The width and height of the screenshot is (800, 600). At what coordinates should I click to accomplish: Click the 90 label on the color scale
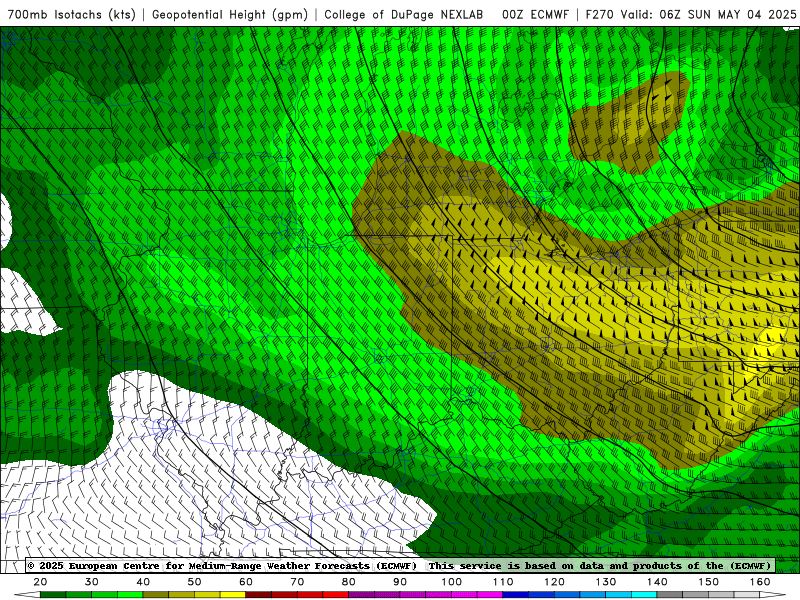click(x=400, y=582)
